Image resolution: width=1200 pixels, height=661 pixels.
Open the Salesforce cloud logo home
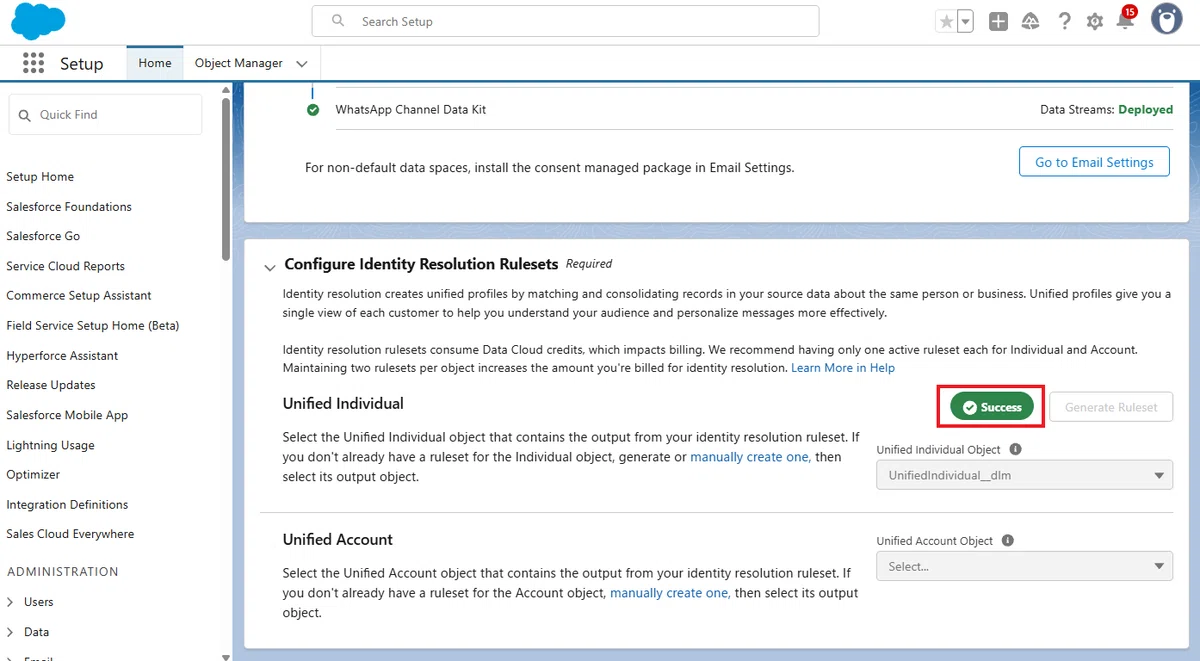(x=38, y=20)
